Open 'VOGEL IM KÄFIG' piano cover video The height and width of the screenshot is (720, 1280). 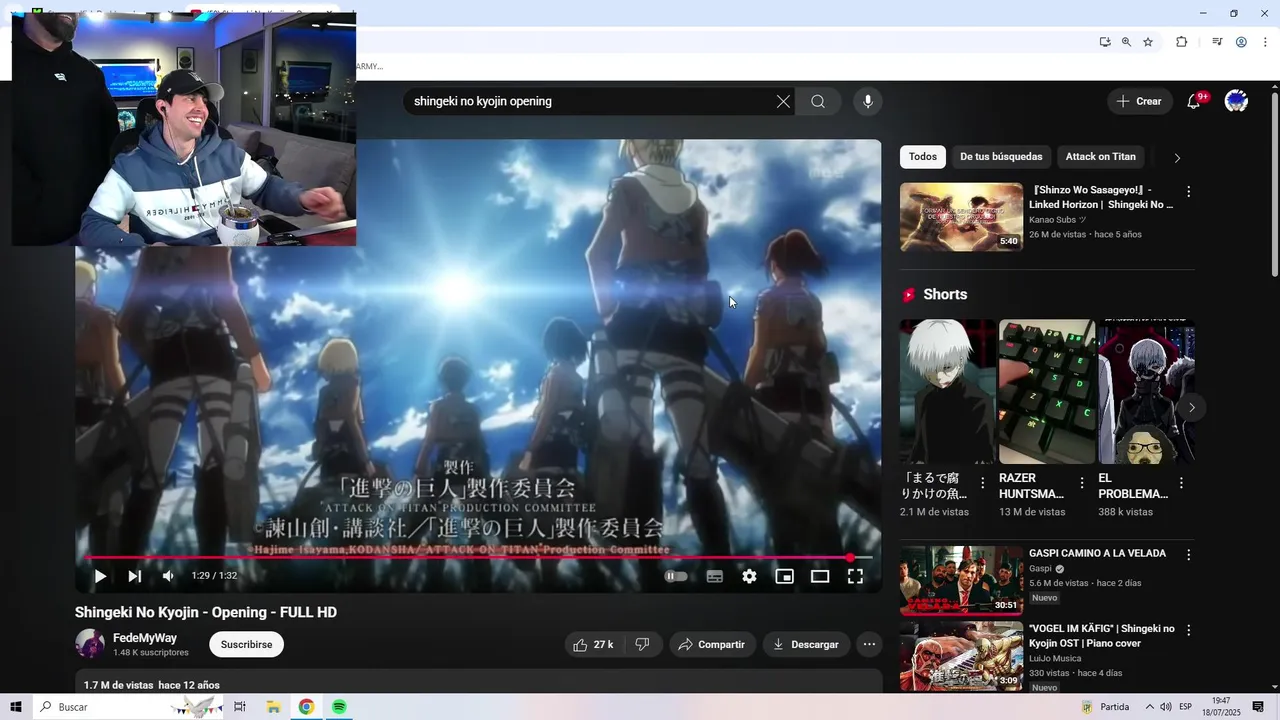point(1102,636)
